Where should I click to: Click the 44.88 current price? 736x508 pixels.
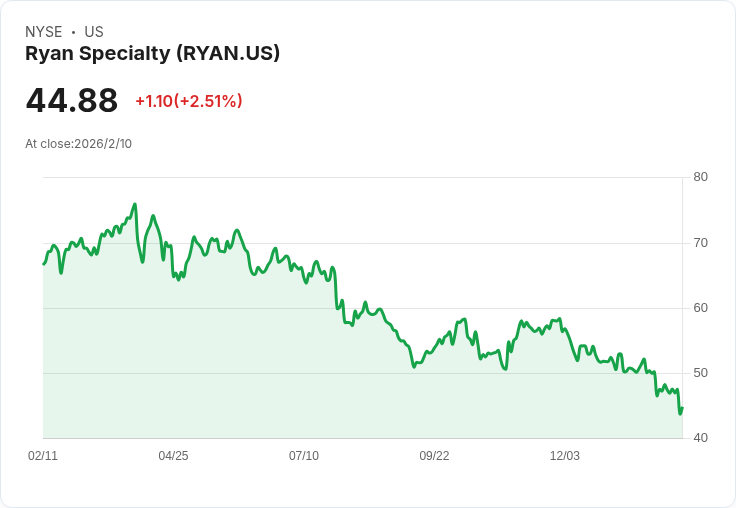click(72, 100)
